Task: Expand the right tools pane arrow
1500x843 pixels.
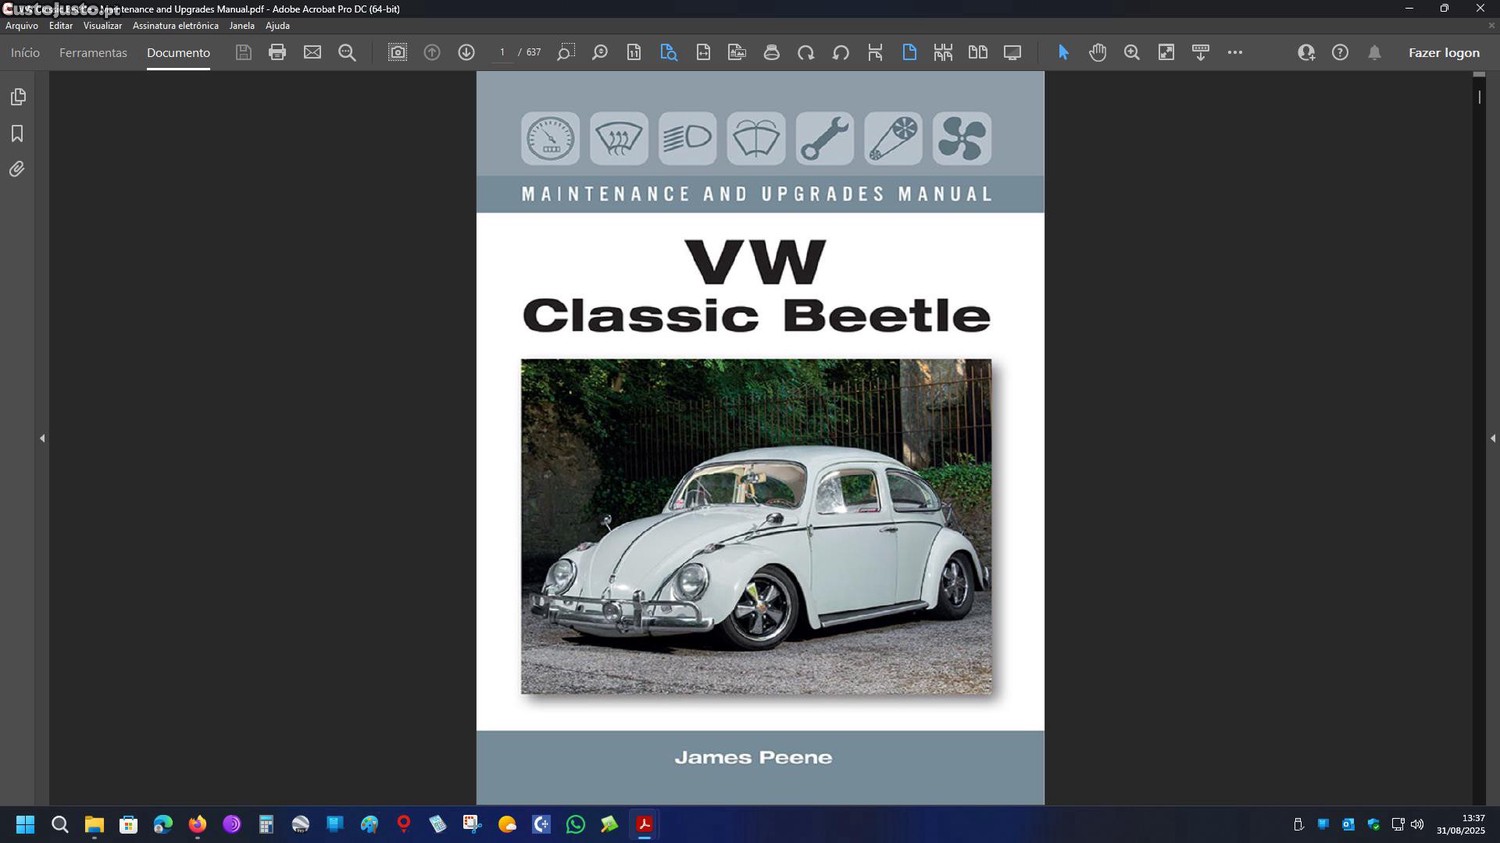Action: (x=1492, y=438)
